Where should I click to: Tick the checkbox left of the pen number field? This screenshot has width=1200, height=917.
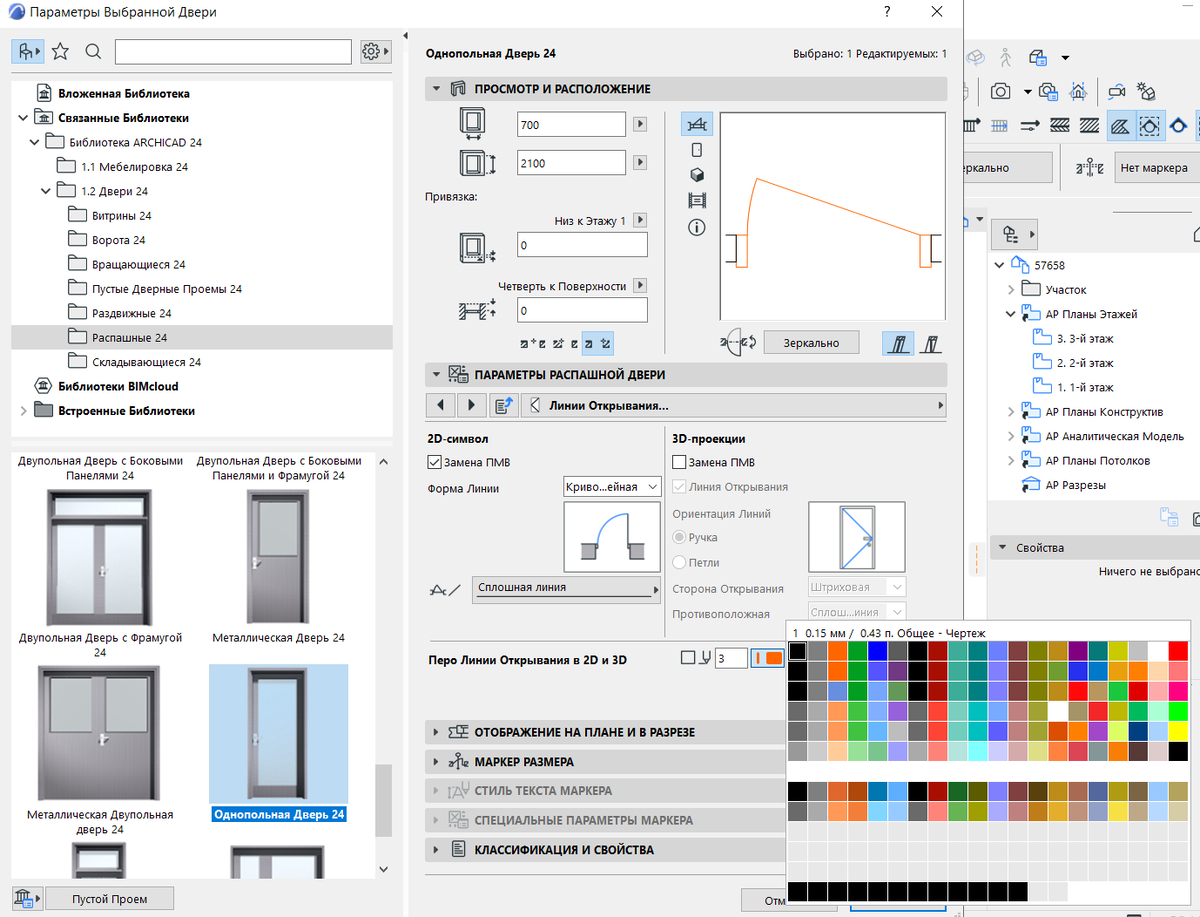[687, 658]
